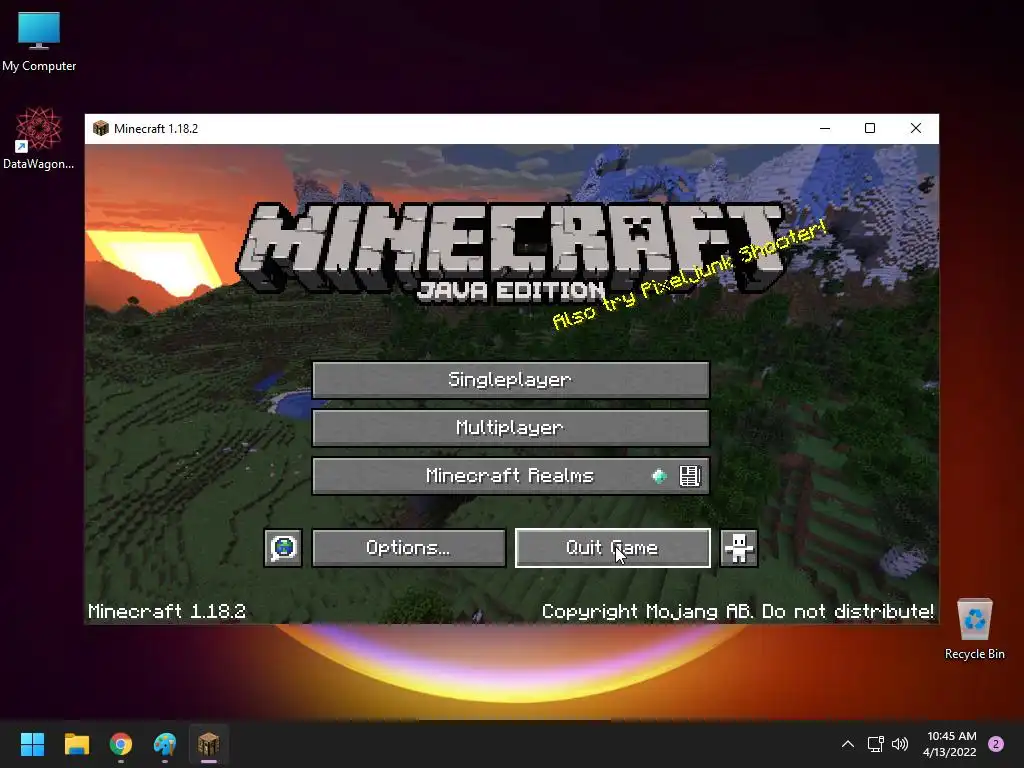The width and height of the screenshot is (1024, 768).
Task: Open accessibility settings figure icon
Action: (x=739, y=548)
